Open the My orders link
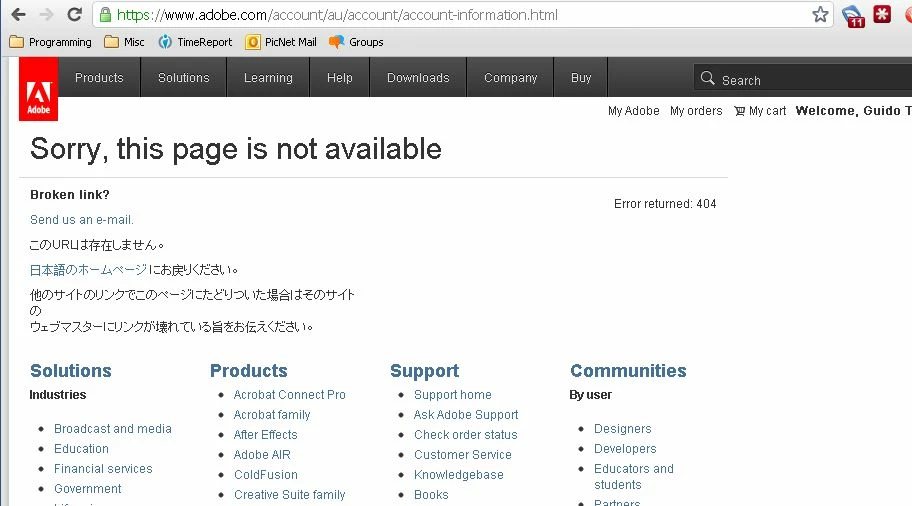 point(696,111)
